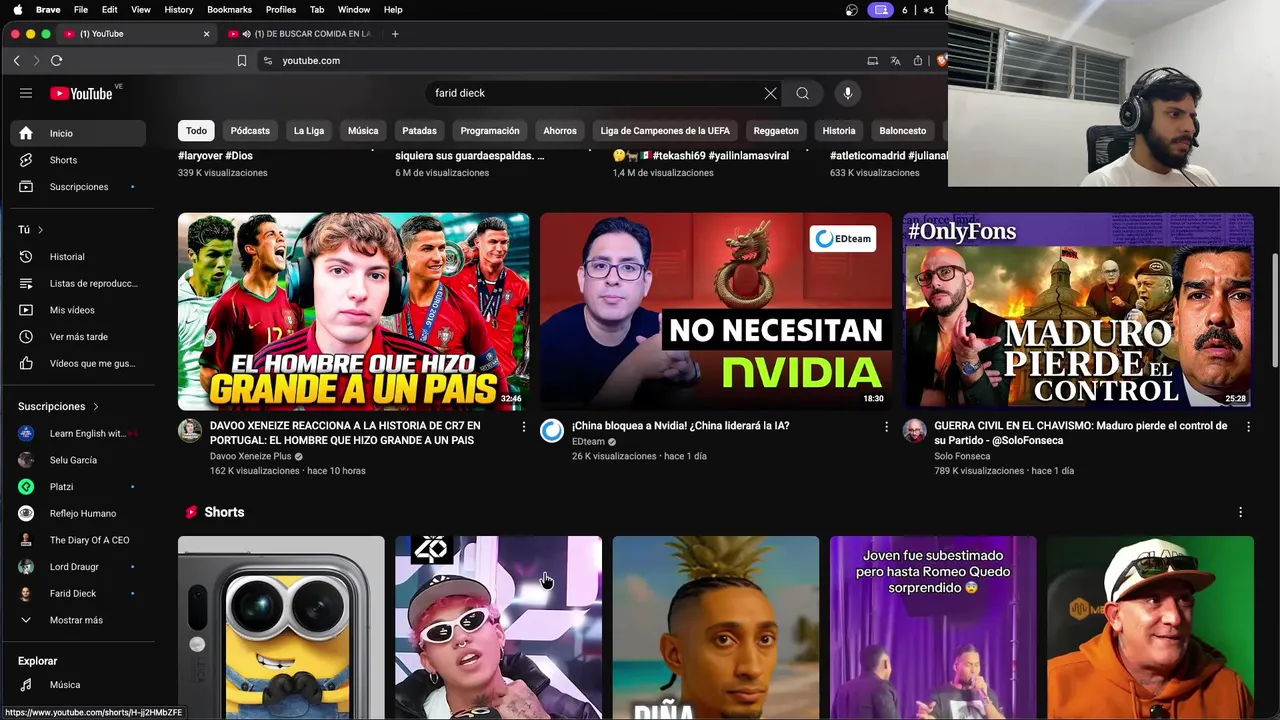Screen dimensions: 1280x720
Task: Select the Patadas filter chip
Action: pos(419,131)
